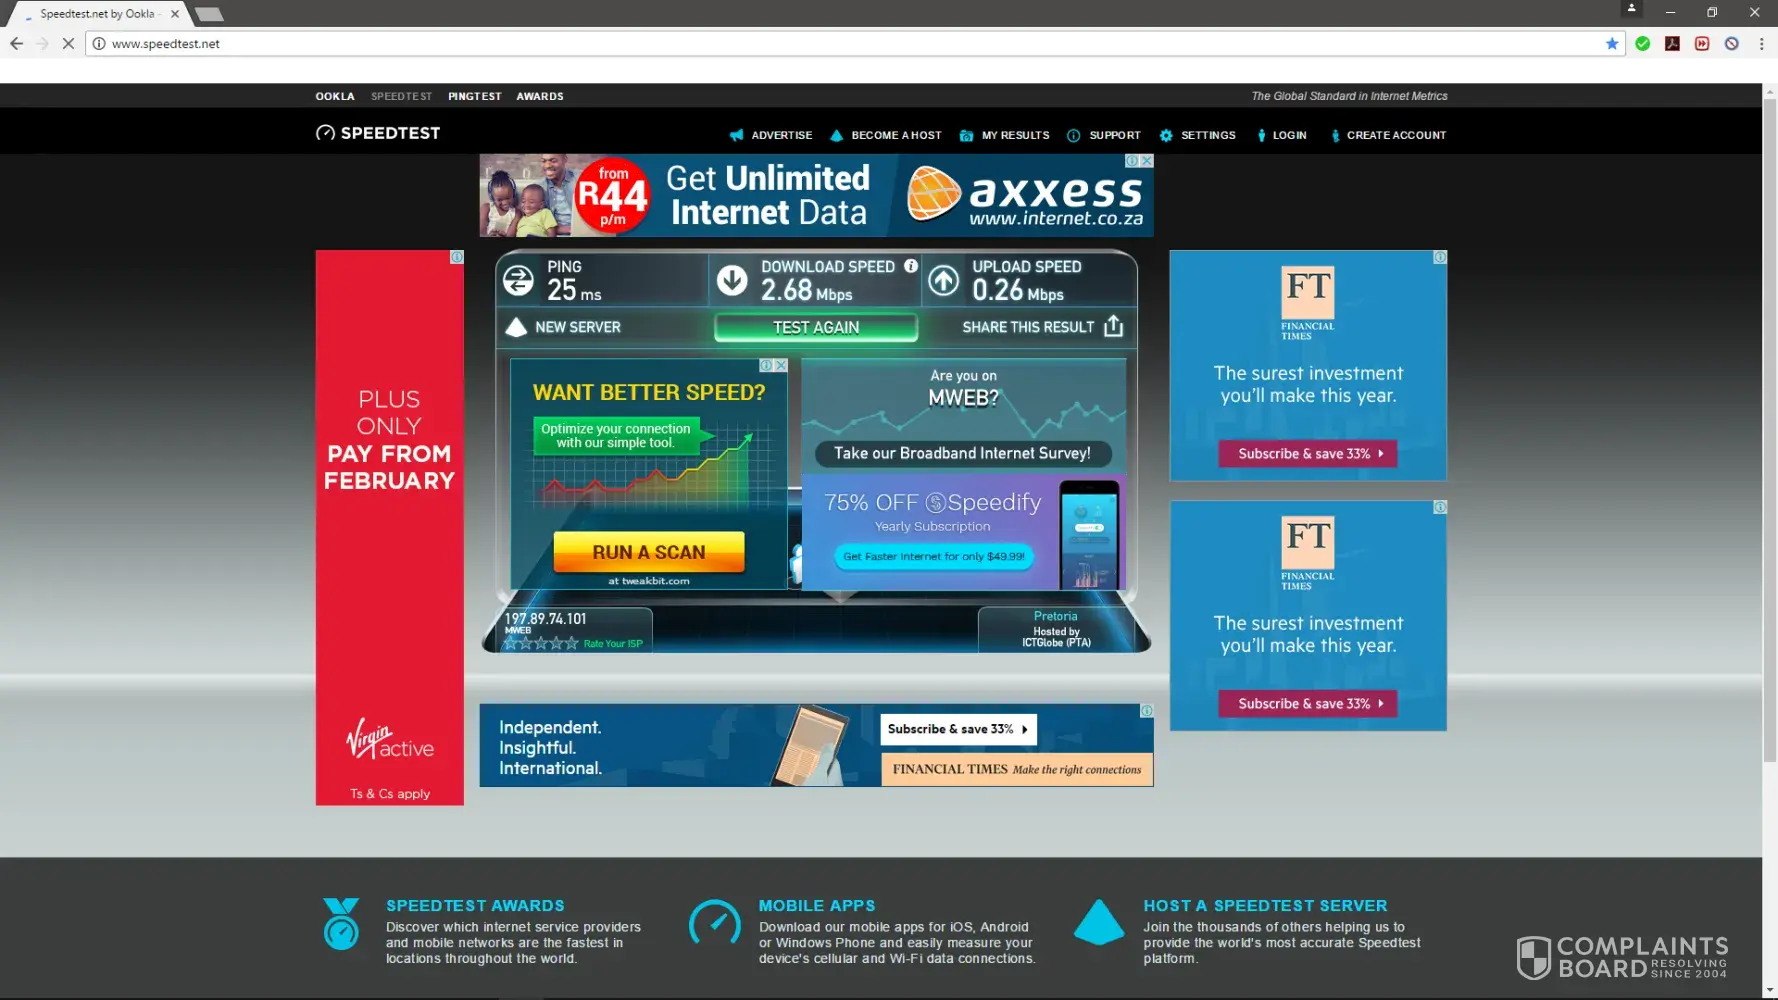Click the Speedtest Awards medal icon
Viewport: 1778px width, 1000px height.
(x=341, y=924)
